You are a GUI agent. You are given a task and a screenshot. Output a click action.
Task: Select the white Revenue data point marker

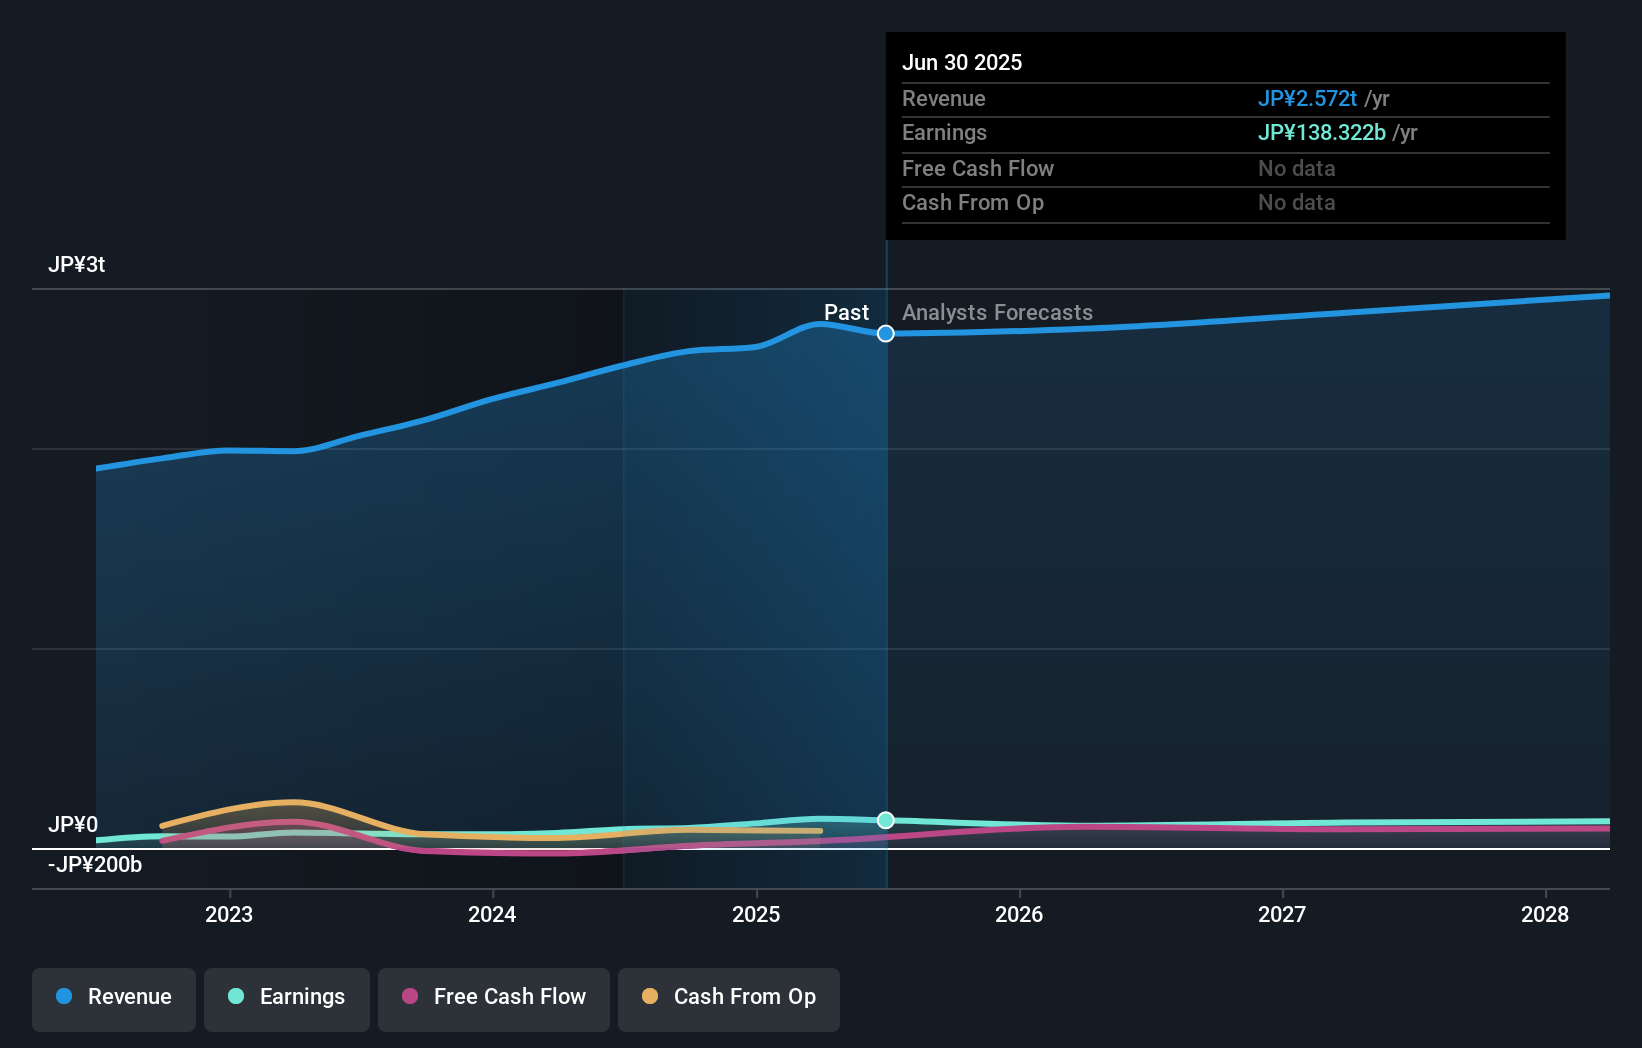pos(885,334)
